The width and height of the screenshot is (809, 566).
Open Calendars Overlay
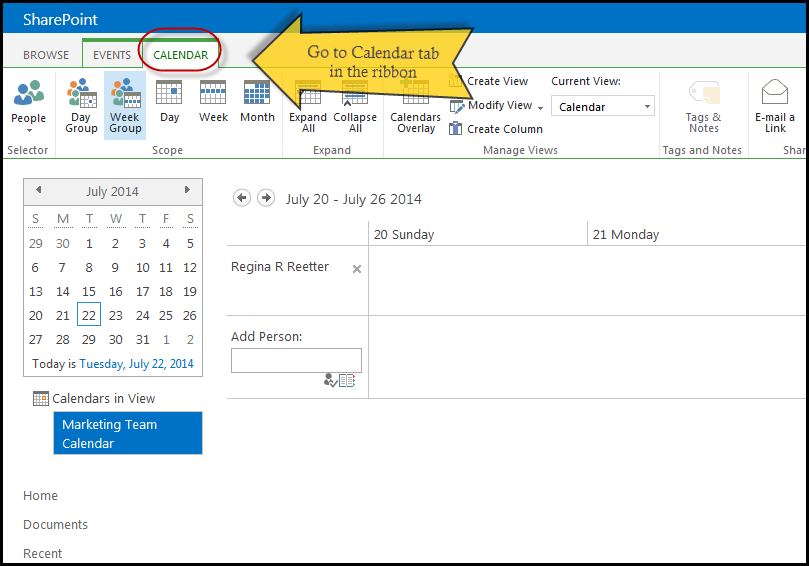click(x=415, y=107)
